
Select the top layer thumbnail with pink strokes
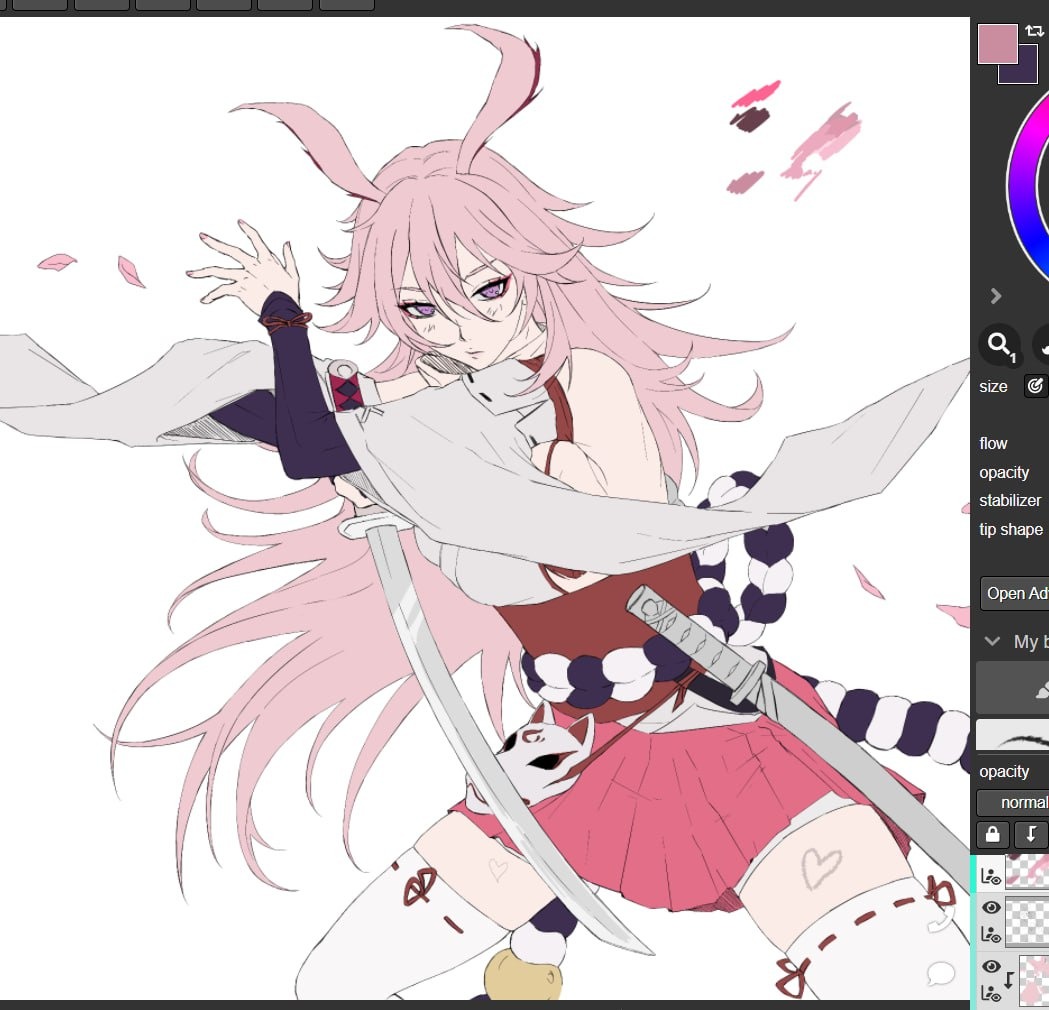point(1028,871)
